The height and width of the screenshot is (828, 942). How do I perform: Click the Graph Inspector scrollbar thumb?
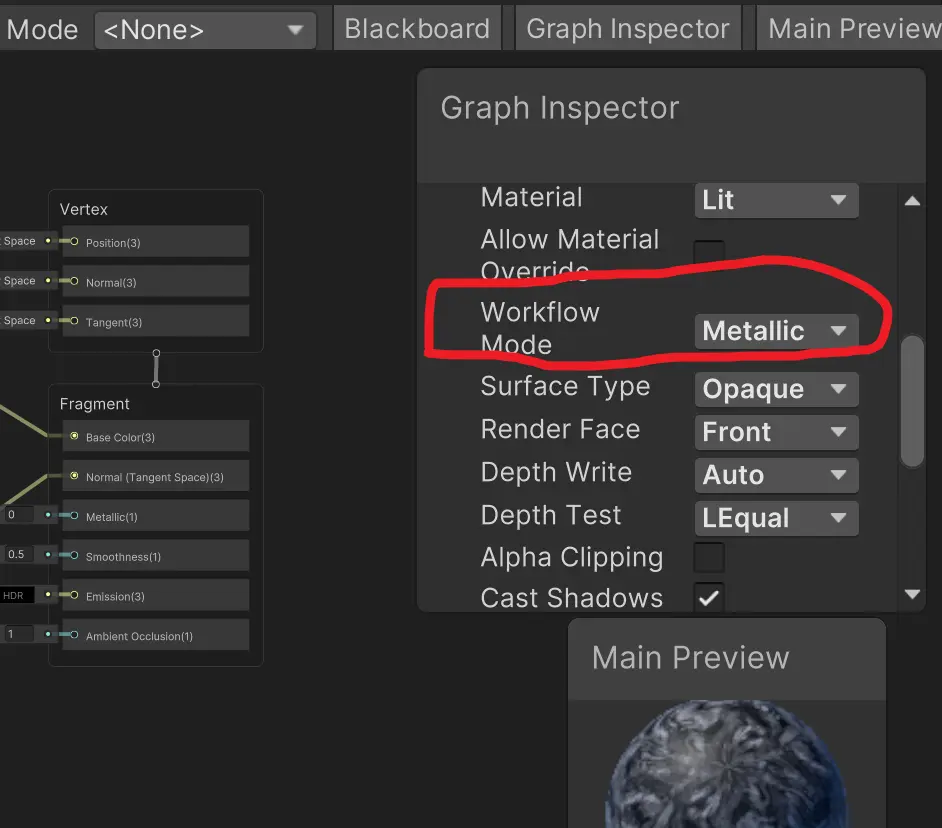913,401
